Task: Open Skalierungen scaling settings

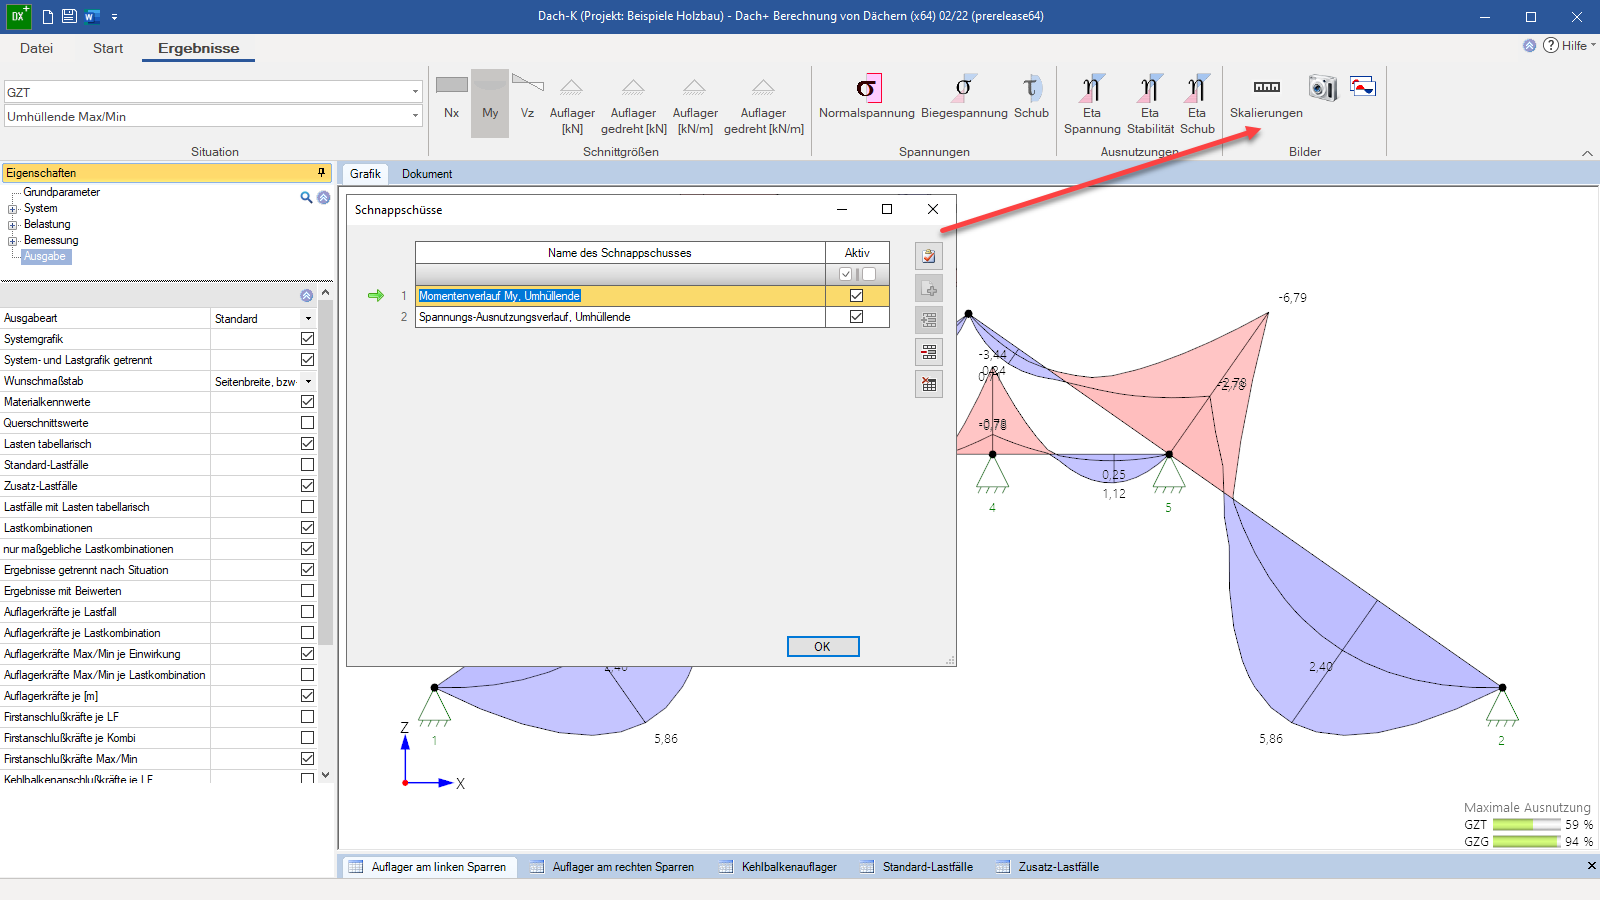Action: (1266, 98)
